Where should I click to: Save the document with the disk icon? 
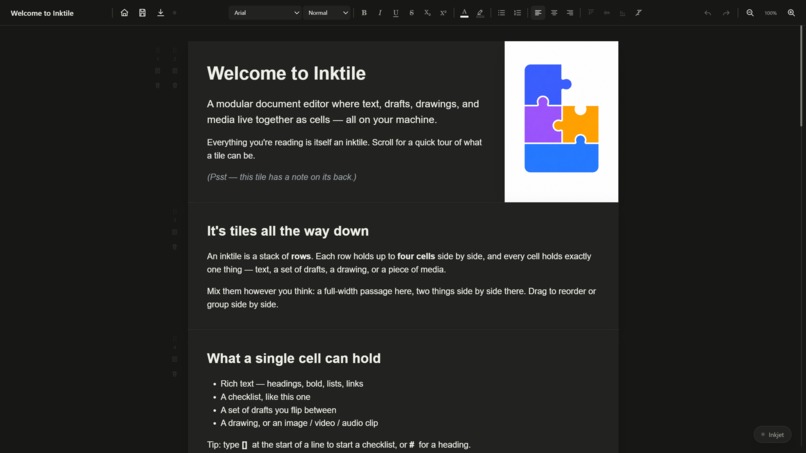click(142, 13)
